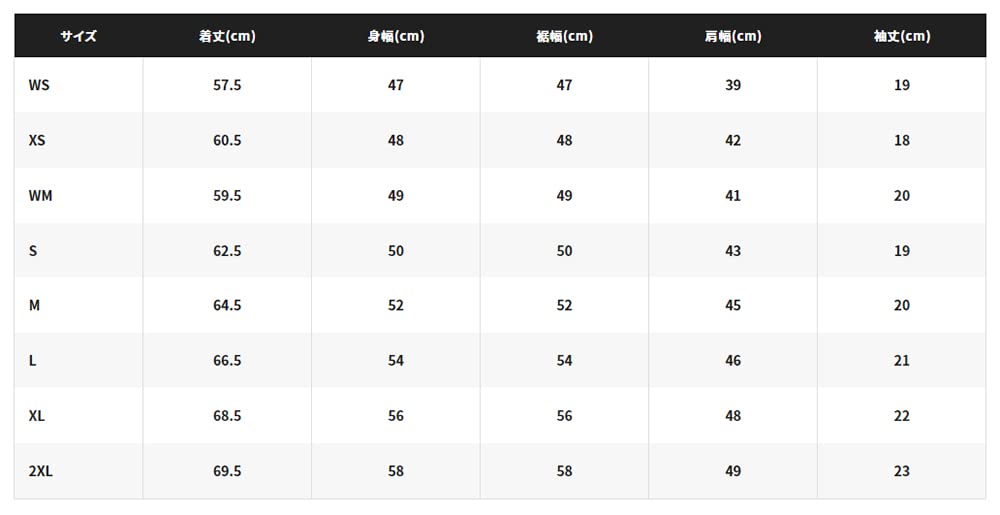This screenshot has height=515, width=1000.
Task: Click the 69.5 length value for 2XL
Action: (x=227, y=470)
